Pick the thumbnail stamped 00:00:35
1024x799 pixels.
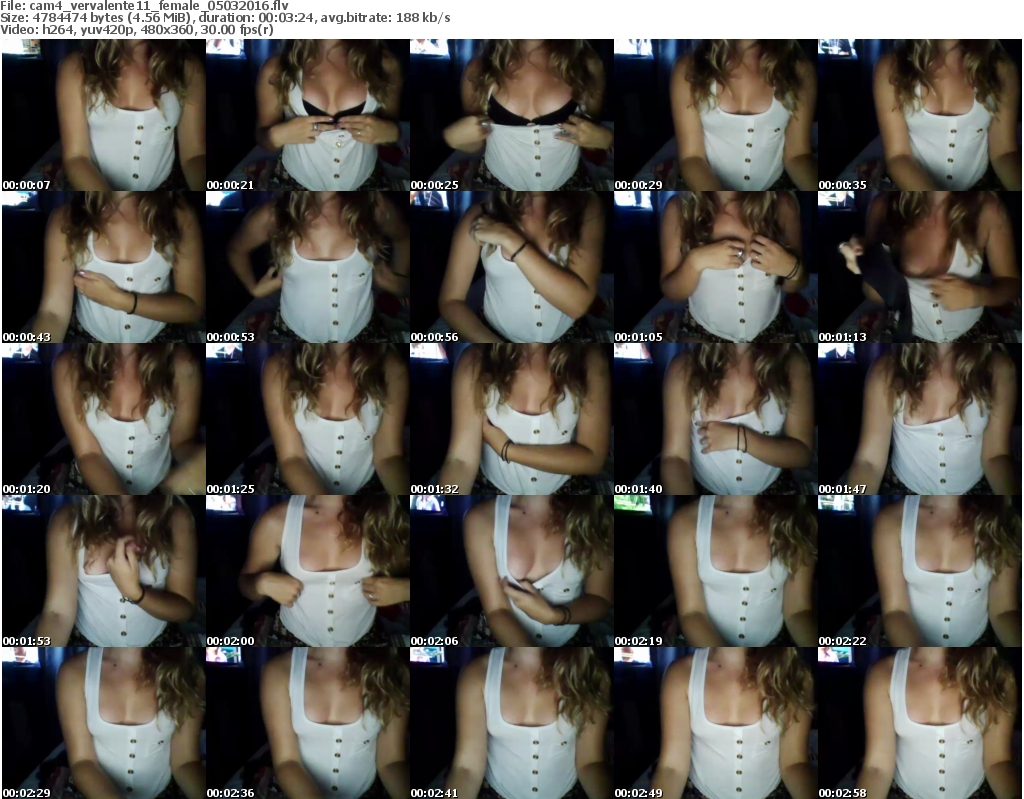click(x=920, y=115)
